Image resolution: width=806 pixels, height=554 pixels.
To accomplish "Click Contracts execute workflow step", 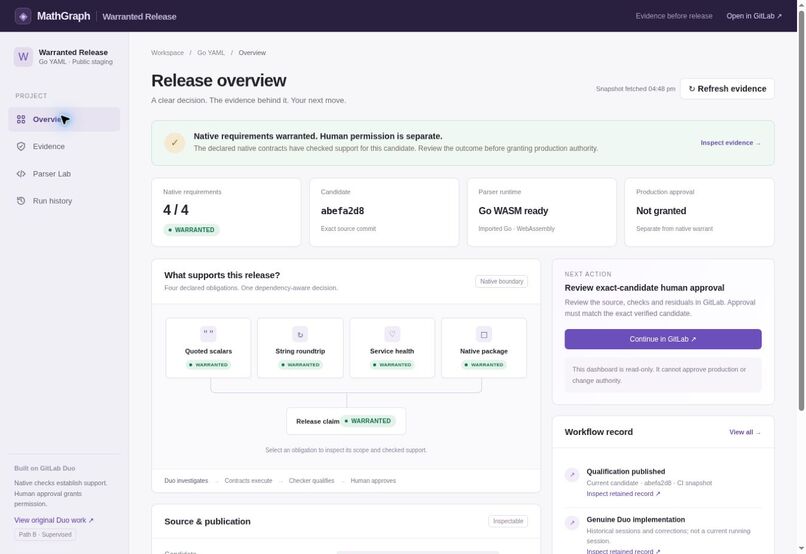I will click(x=248, y=481).
